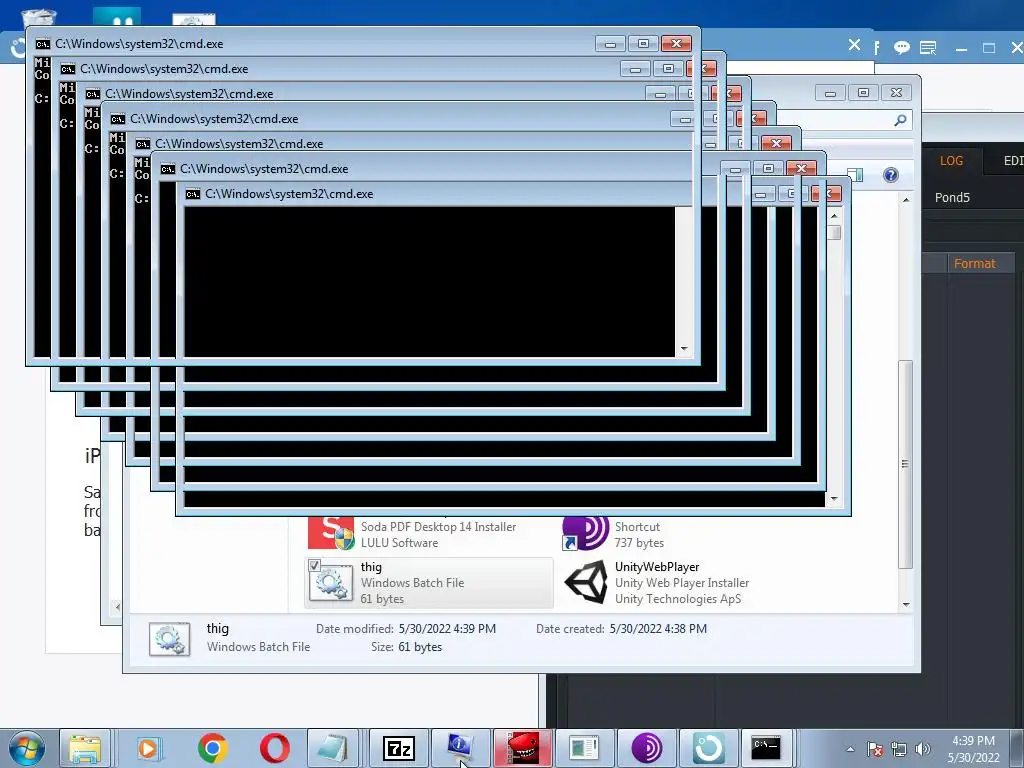
Task: Open 7-Zip from the taskbar
Action: pyautogui.click(x=398, y=748)
